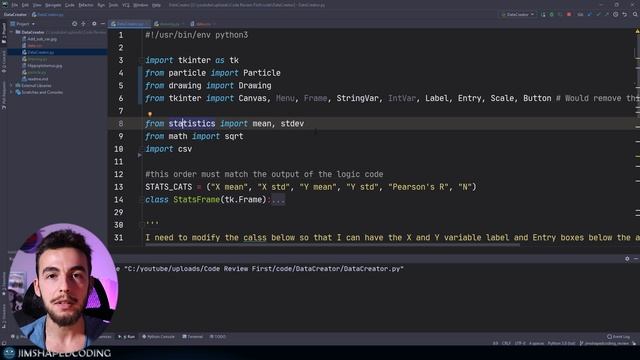This screenshot has height=360, width=640.
Task: Open the Navigate menu
Action: (x=53, y=5)
